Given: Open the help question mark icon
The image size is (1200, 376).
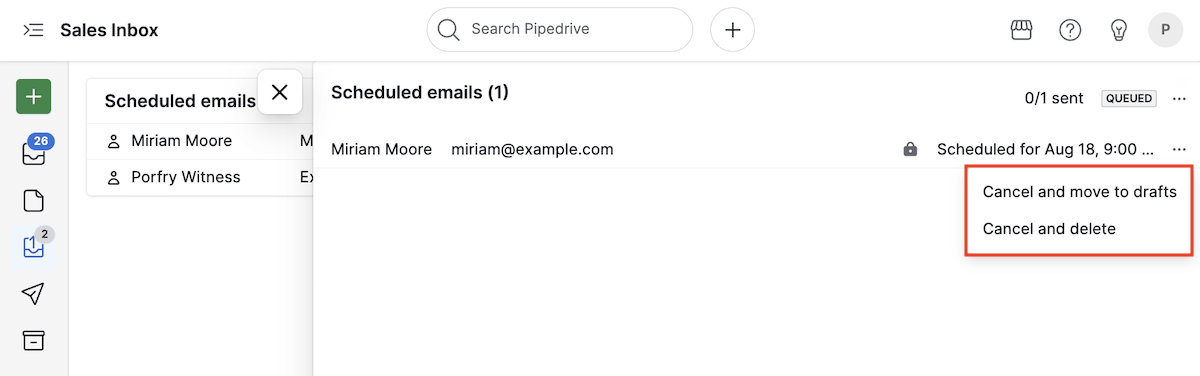Looking at the screenshot, I should tap(1070, 30).
